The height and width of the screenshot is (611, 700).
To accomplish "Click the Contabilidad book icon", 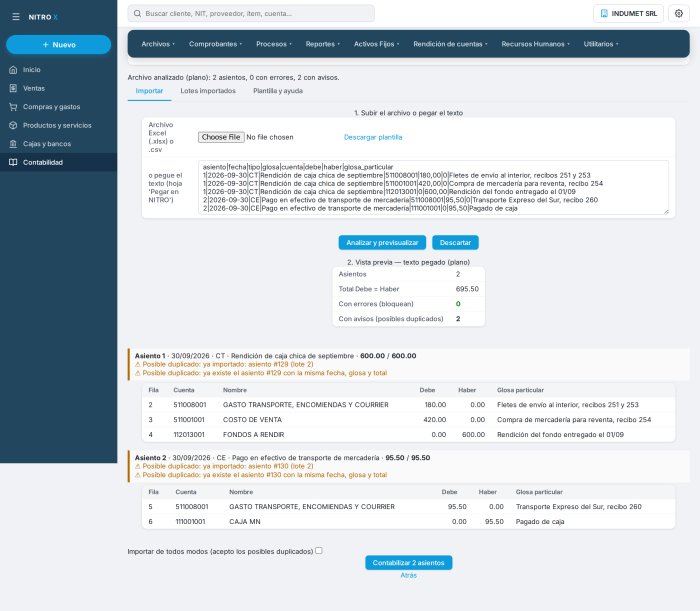I will pyautogui.click(x=13, y=162).
